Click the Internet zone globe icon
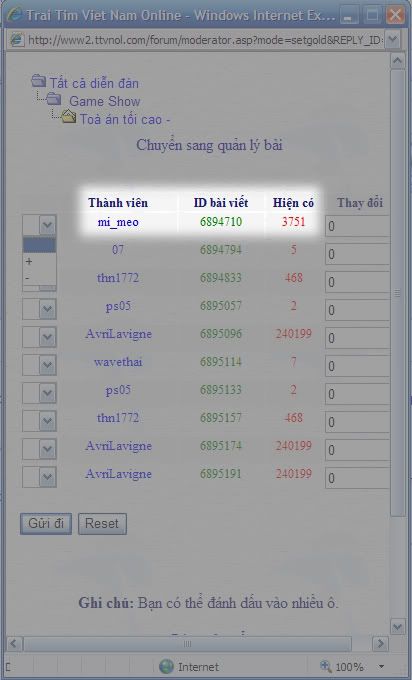412x680 pixels. pos(166,666)
